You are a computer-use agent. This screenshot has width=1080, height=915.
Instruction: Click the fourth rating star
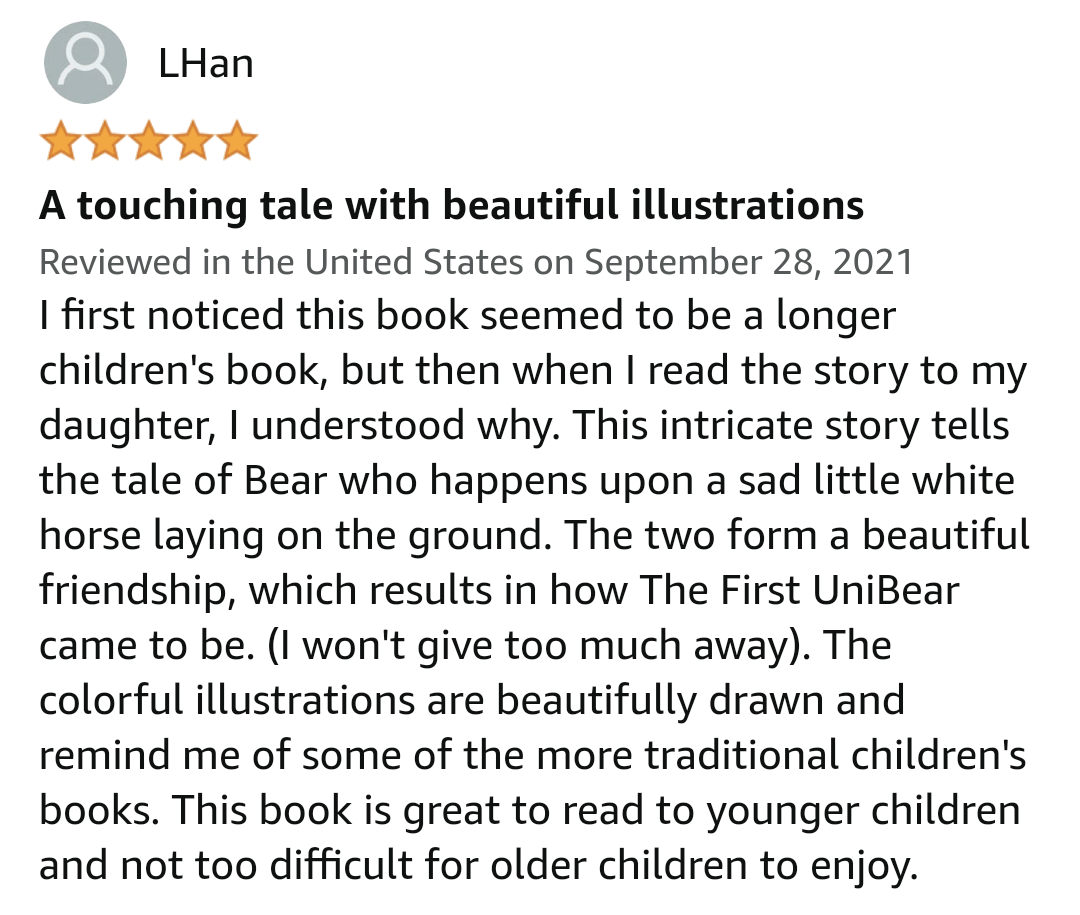[x=193, y=142]
